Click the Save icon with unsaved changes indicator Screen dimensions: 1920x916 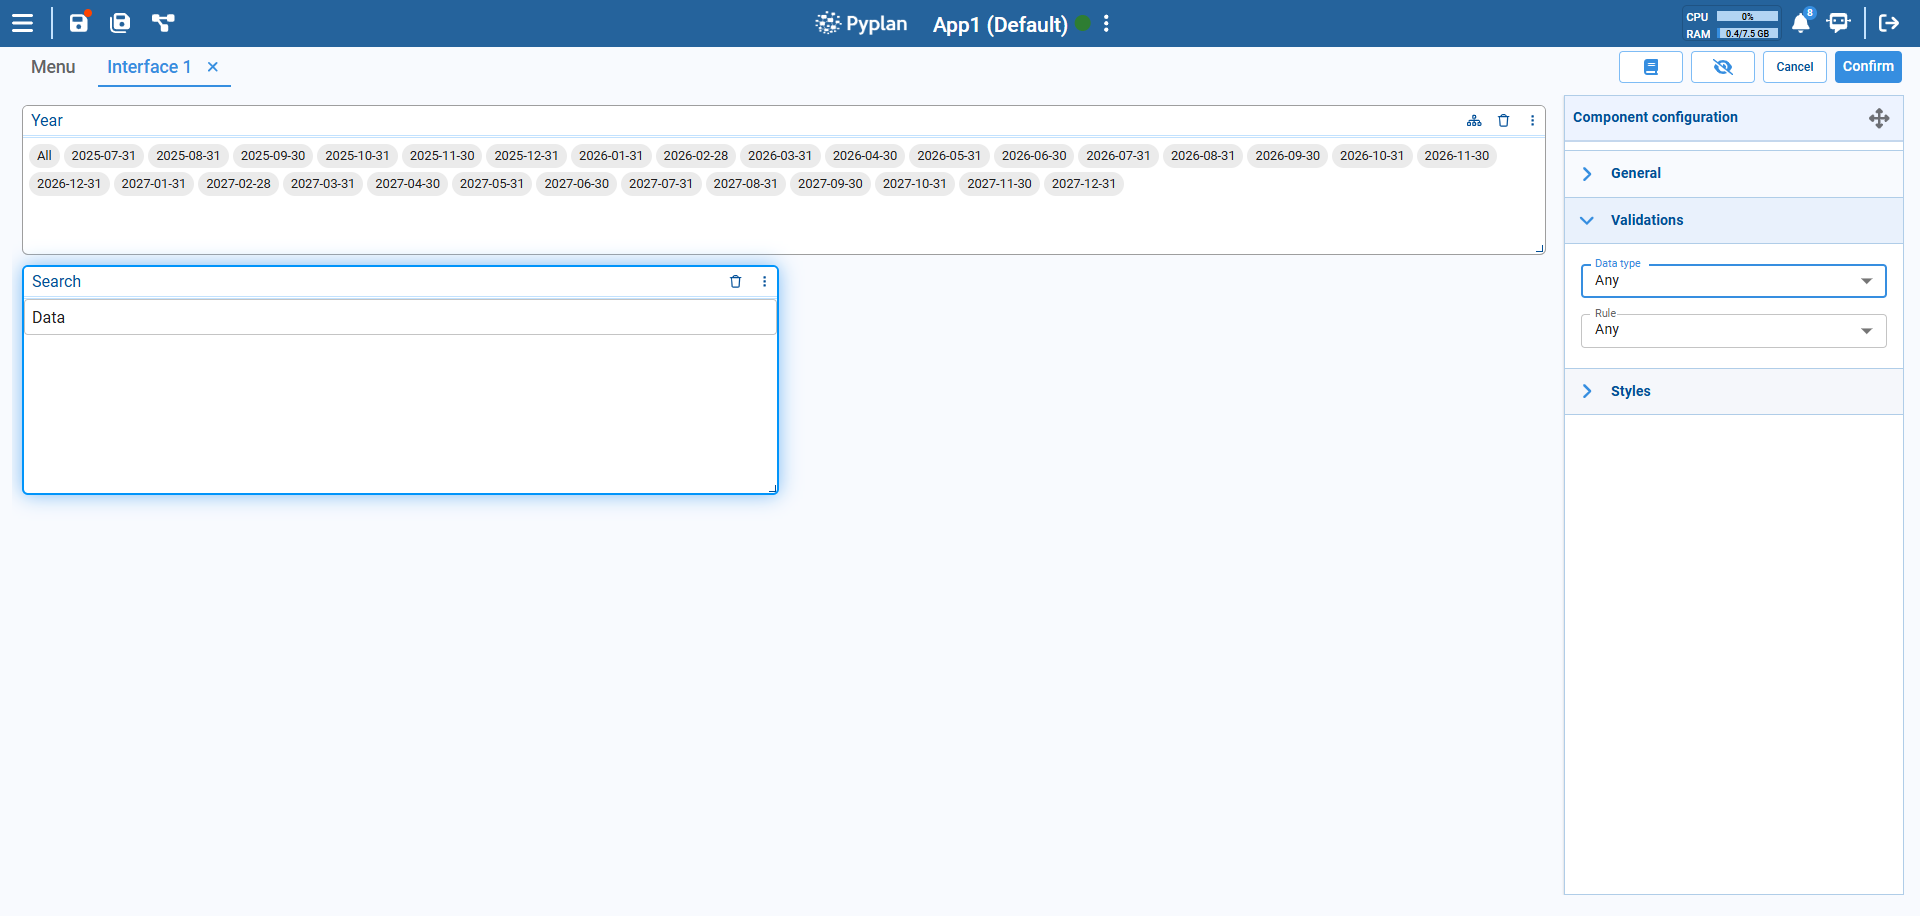click(79, 23)
